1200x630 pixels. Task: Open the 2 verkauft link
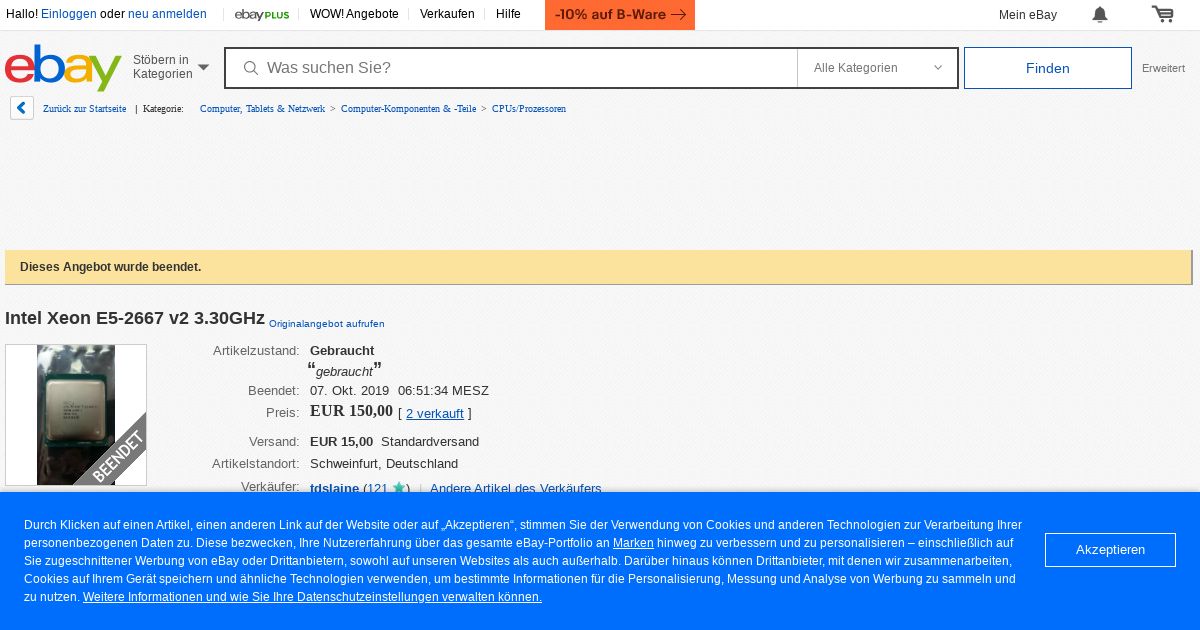435,413
